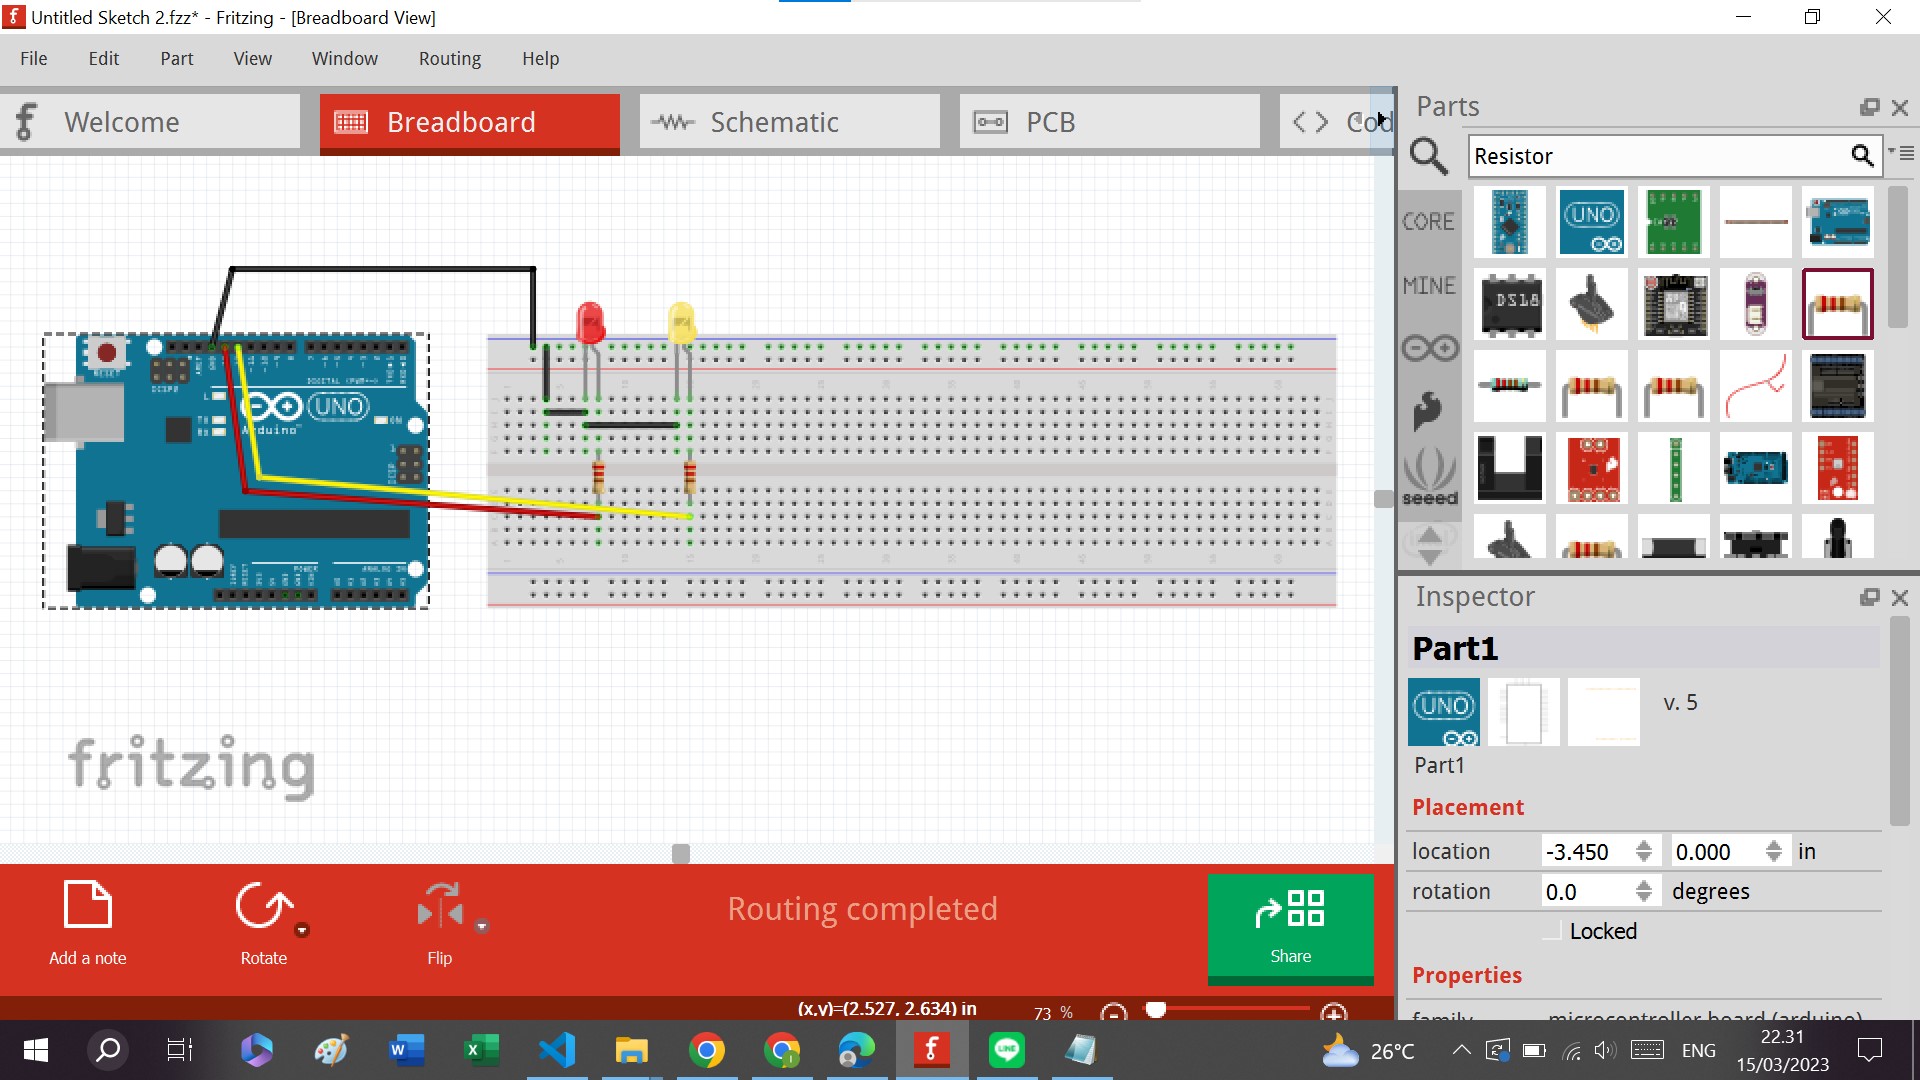The image size is (1920, 1080).
Task: Click the Add a note icon
Action: 87,905
